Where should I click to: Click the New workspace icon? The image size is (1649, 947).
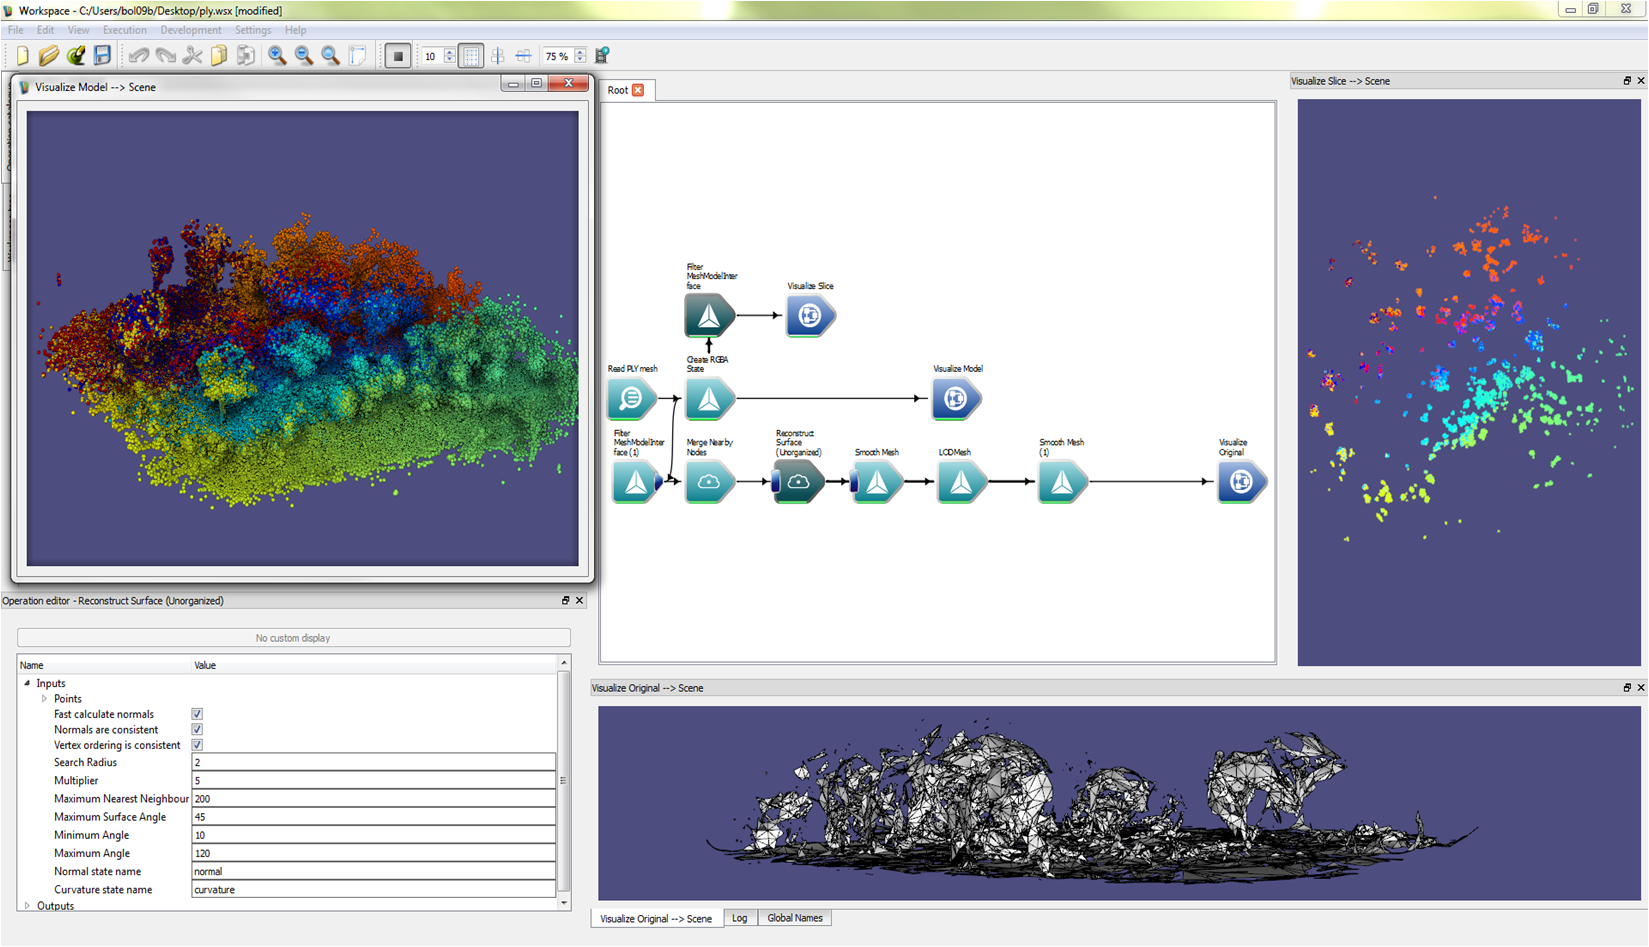[x=22, y=56]
